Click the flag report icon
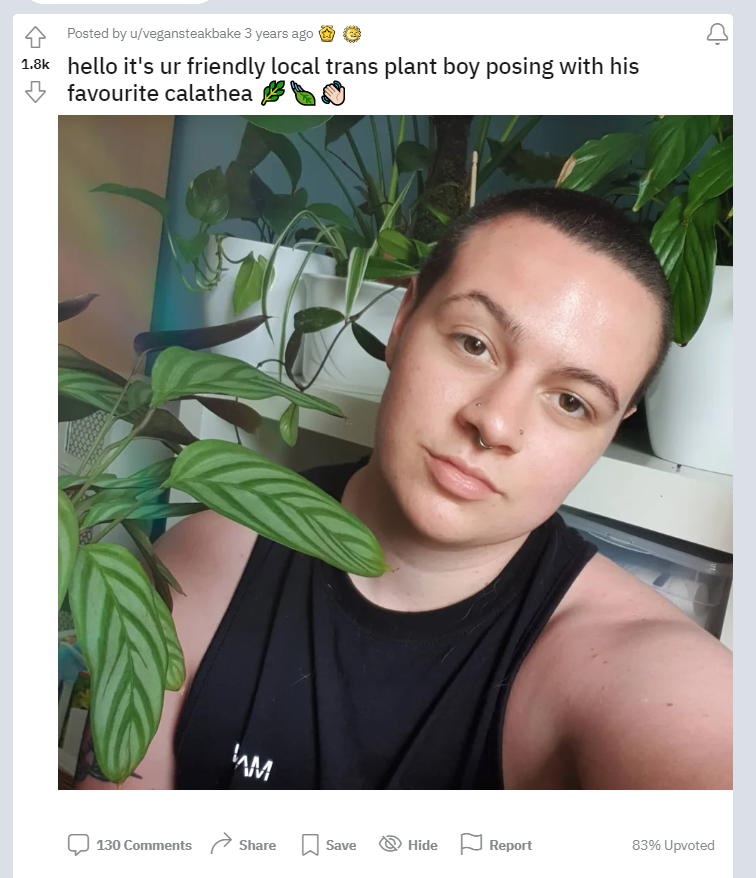This screenshot has height=878, width=756. coord(471,844)
